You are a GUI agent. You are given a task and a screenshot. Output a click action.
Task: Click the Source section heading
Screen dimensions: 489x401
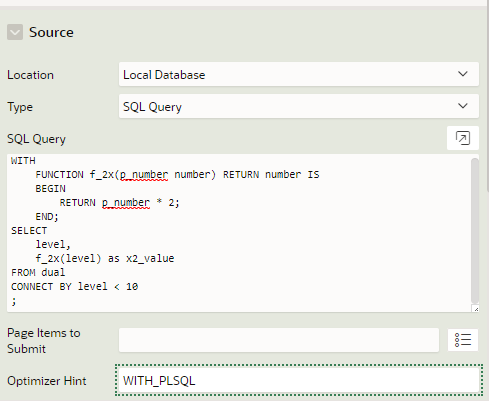point(51,32)
